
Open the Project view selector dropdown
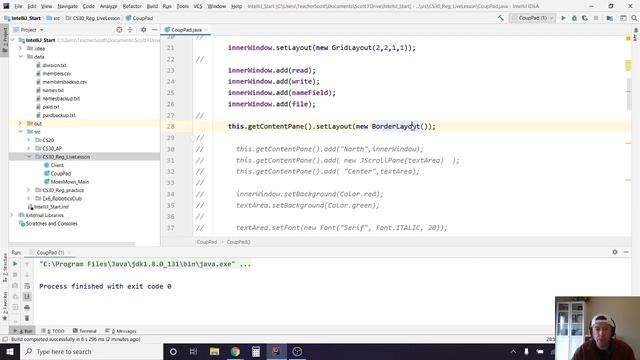29,30
